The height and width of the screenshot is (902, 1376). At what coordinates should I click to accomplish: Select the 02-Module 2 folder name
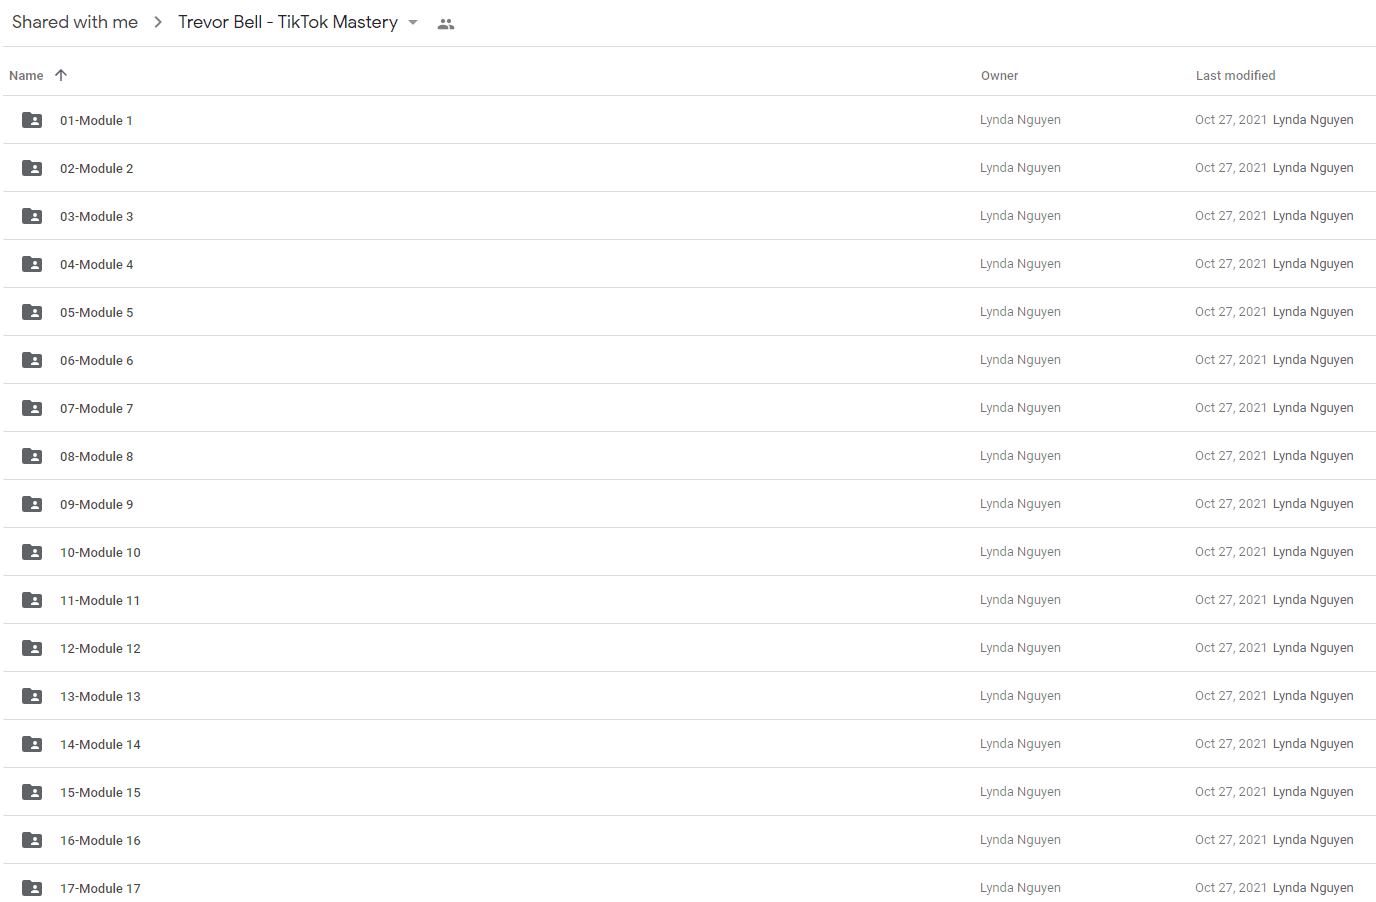click(96, 169)
